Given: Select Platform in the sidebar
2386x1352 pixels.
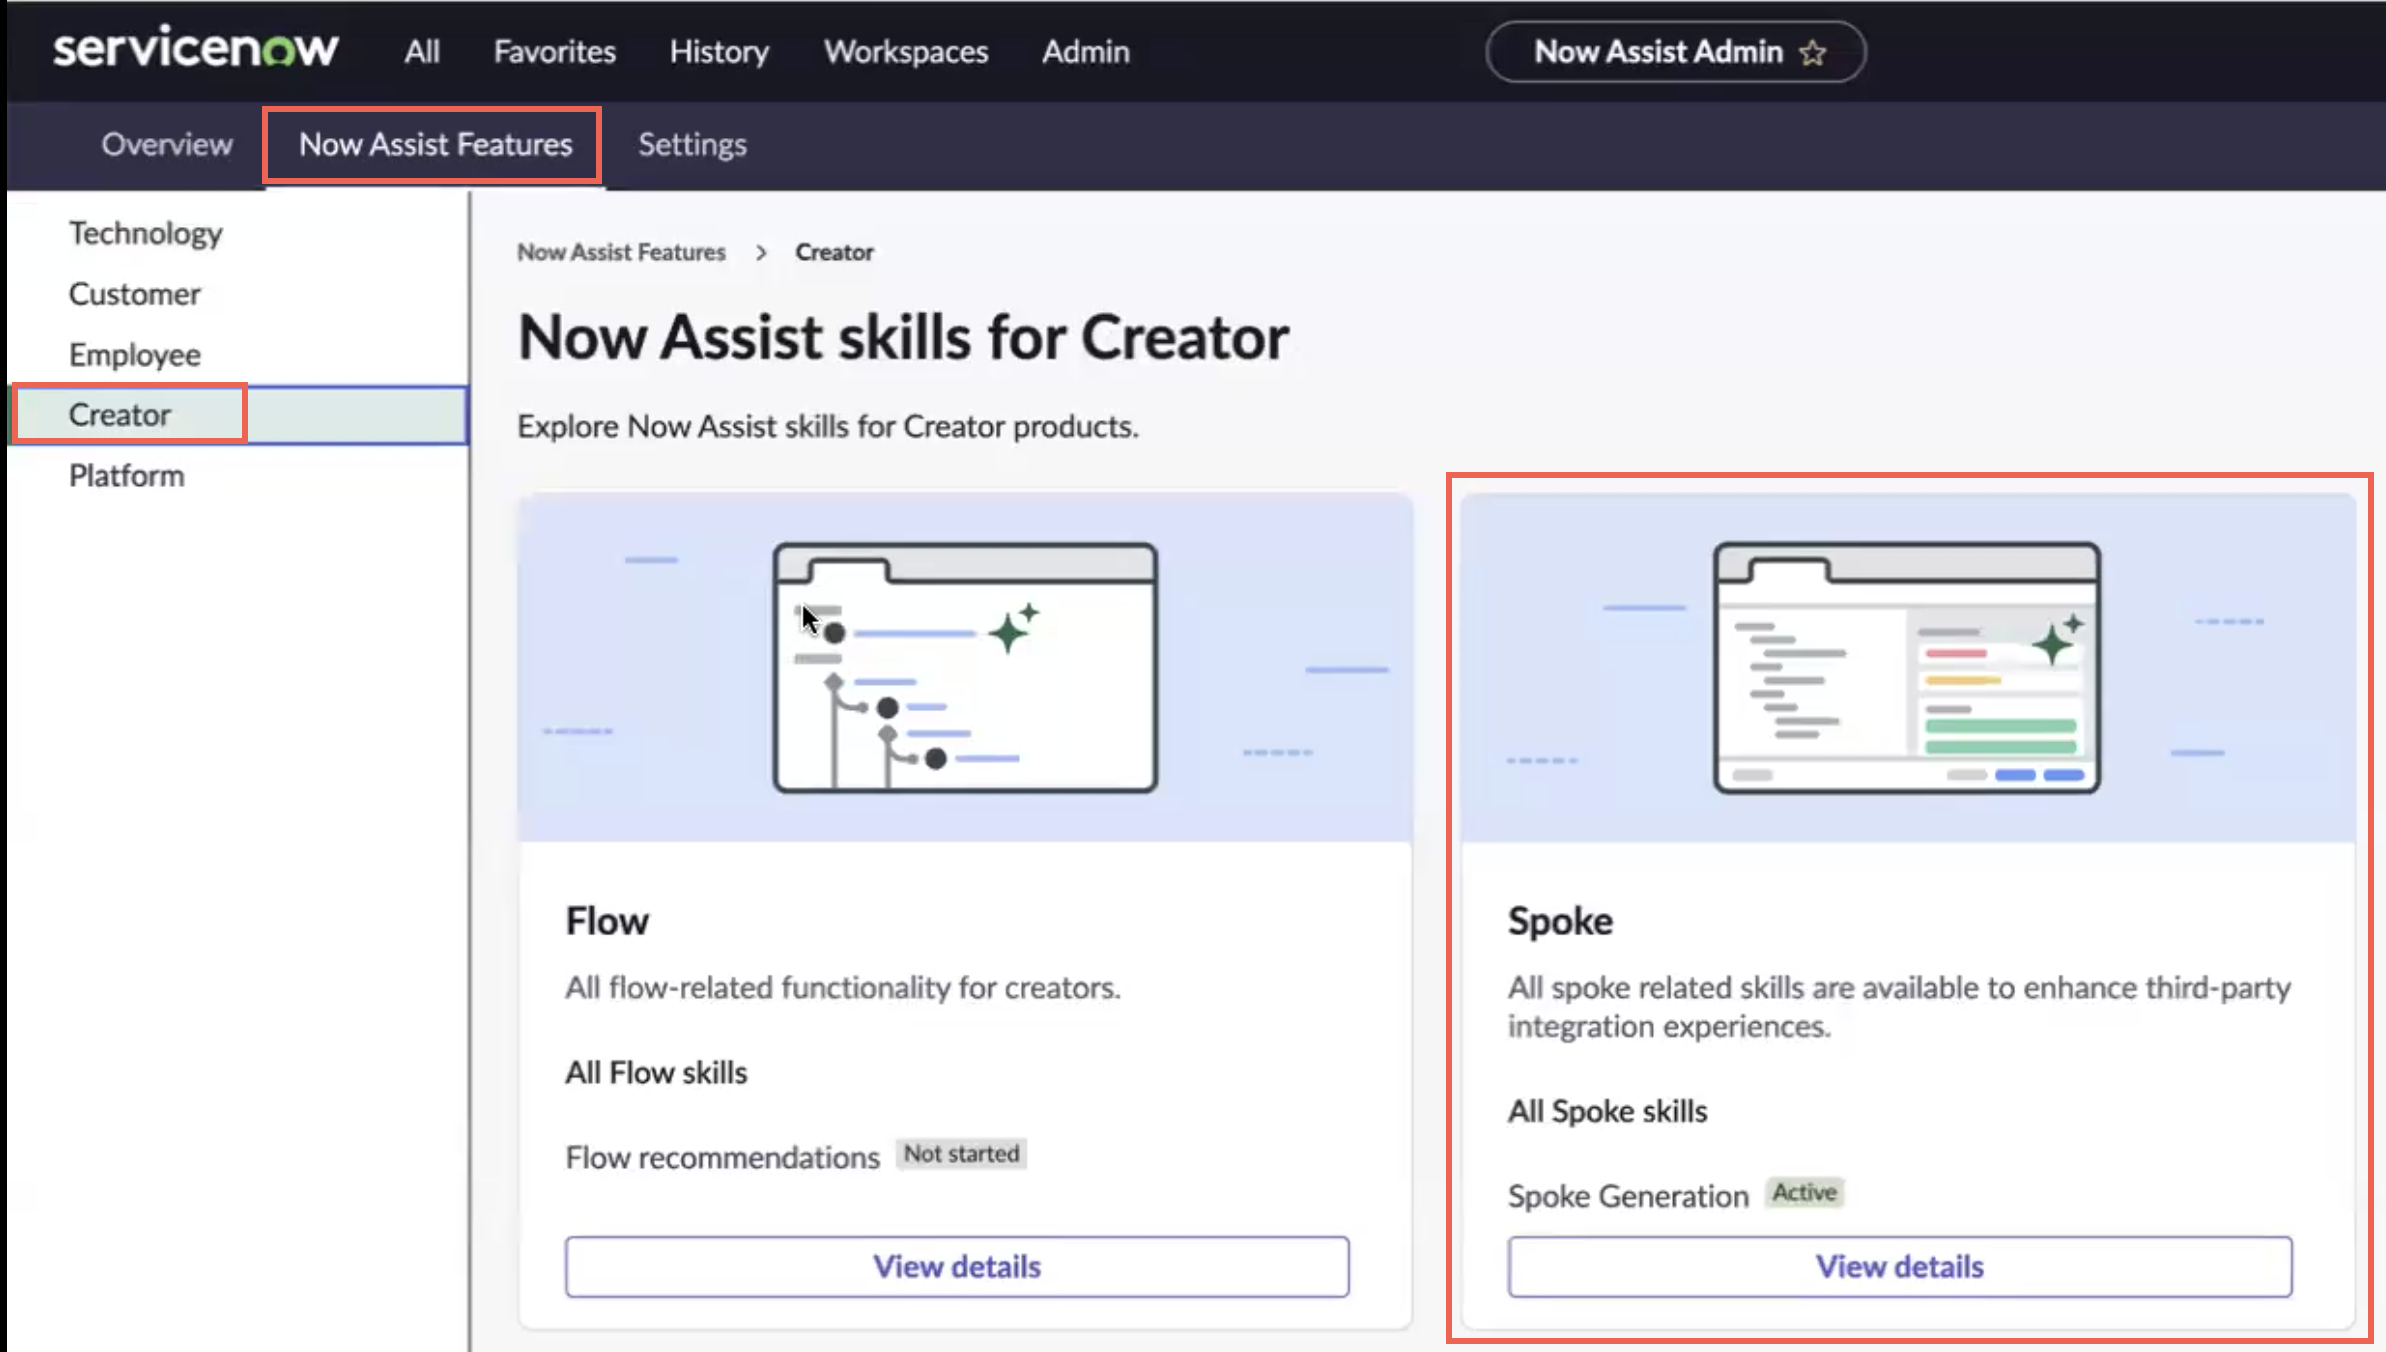Looking at the screenshot, I should tap(127, 476).
